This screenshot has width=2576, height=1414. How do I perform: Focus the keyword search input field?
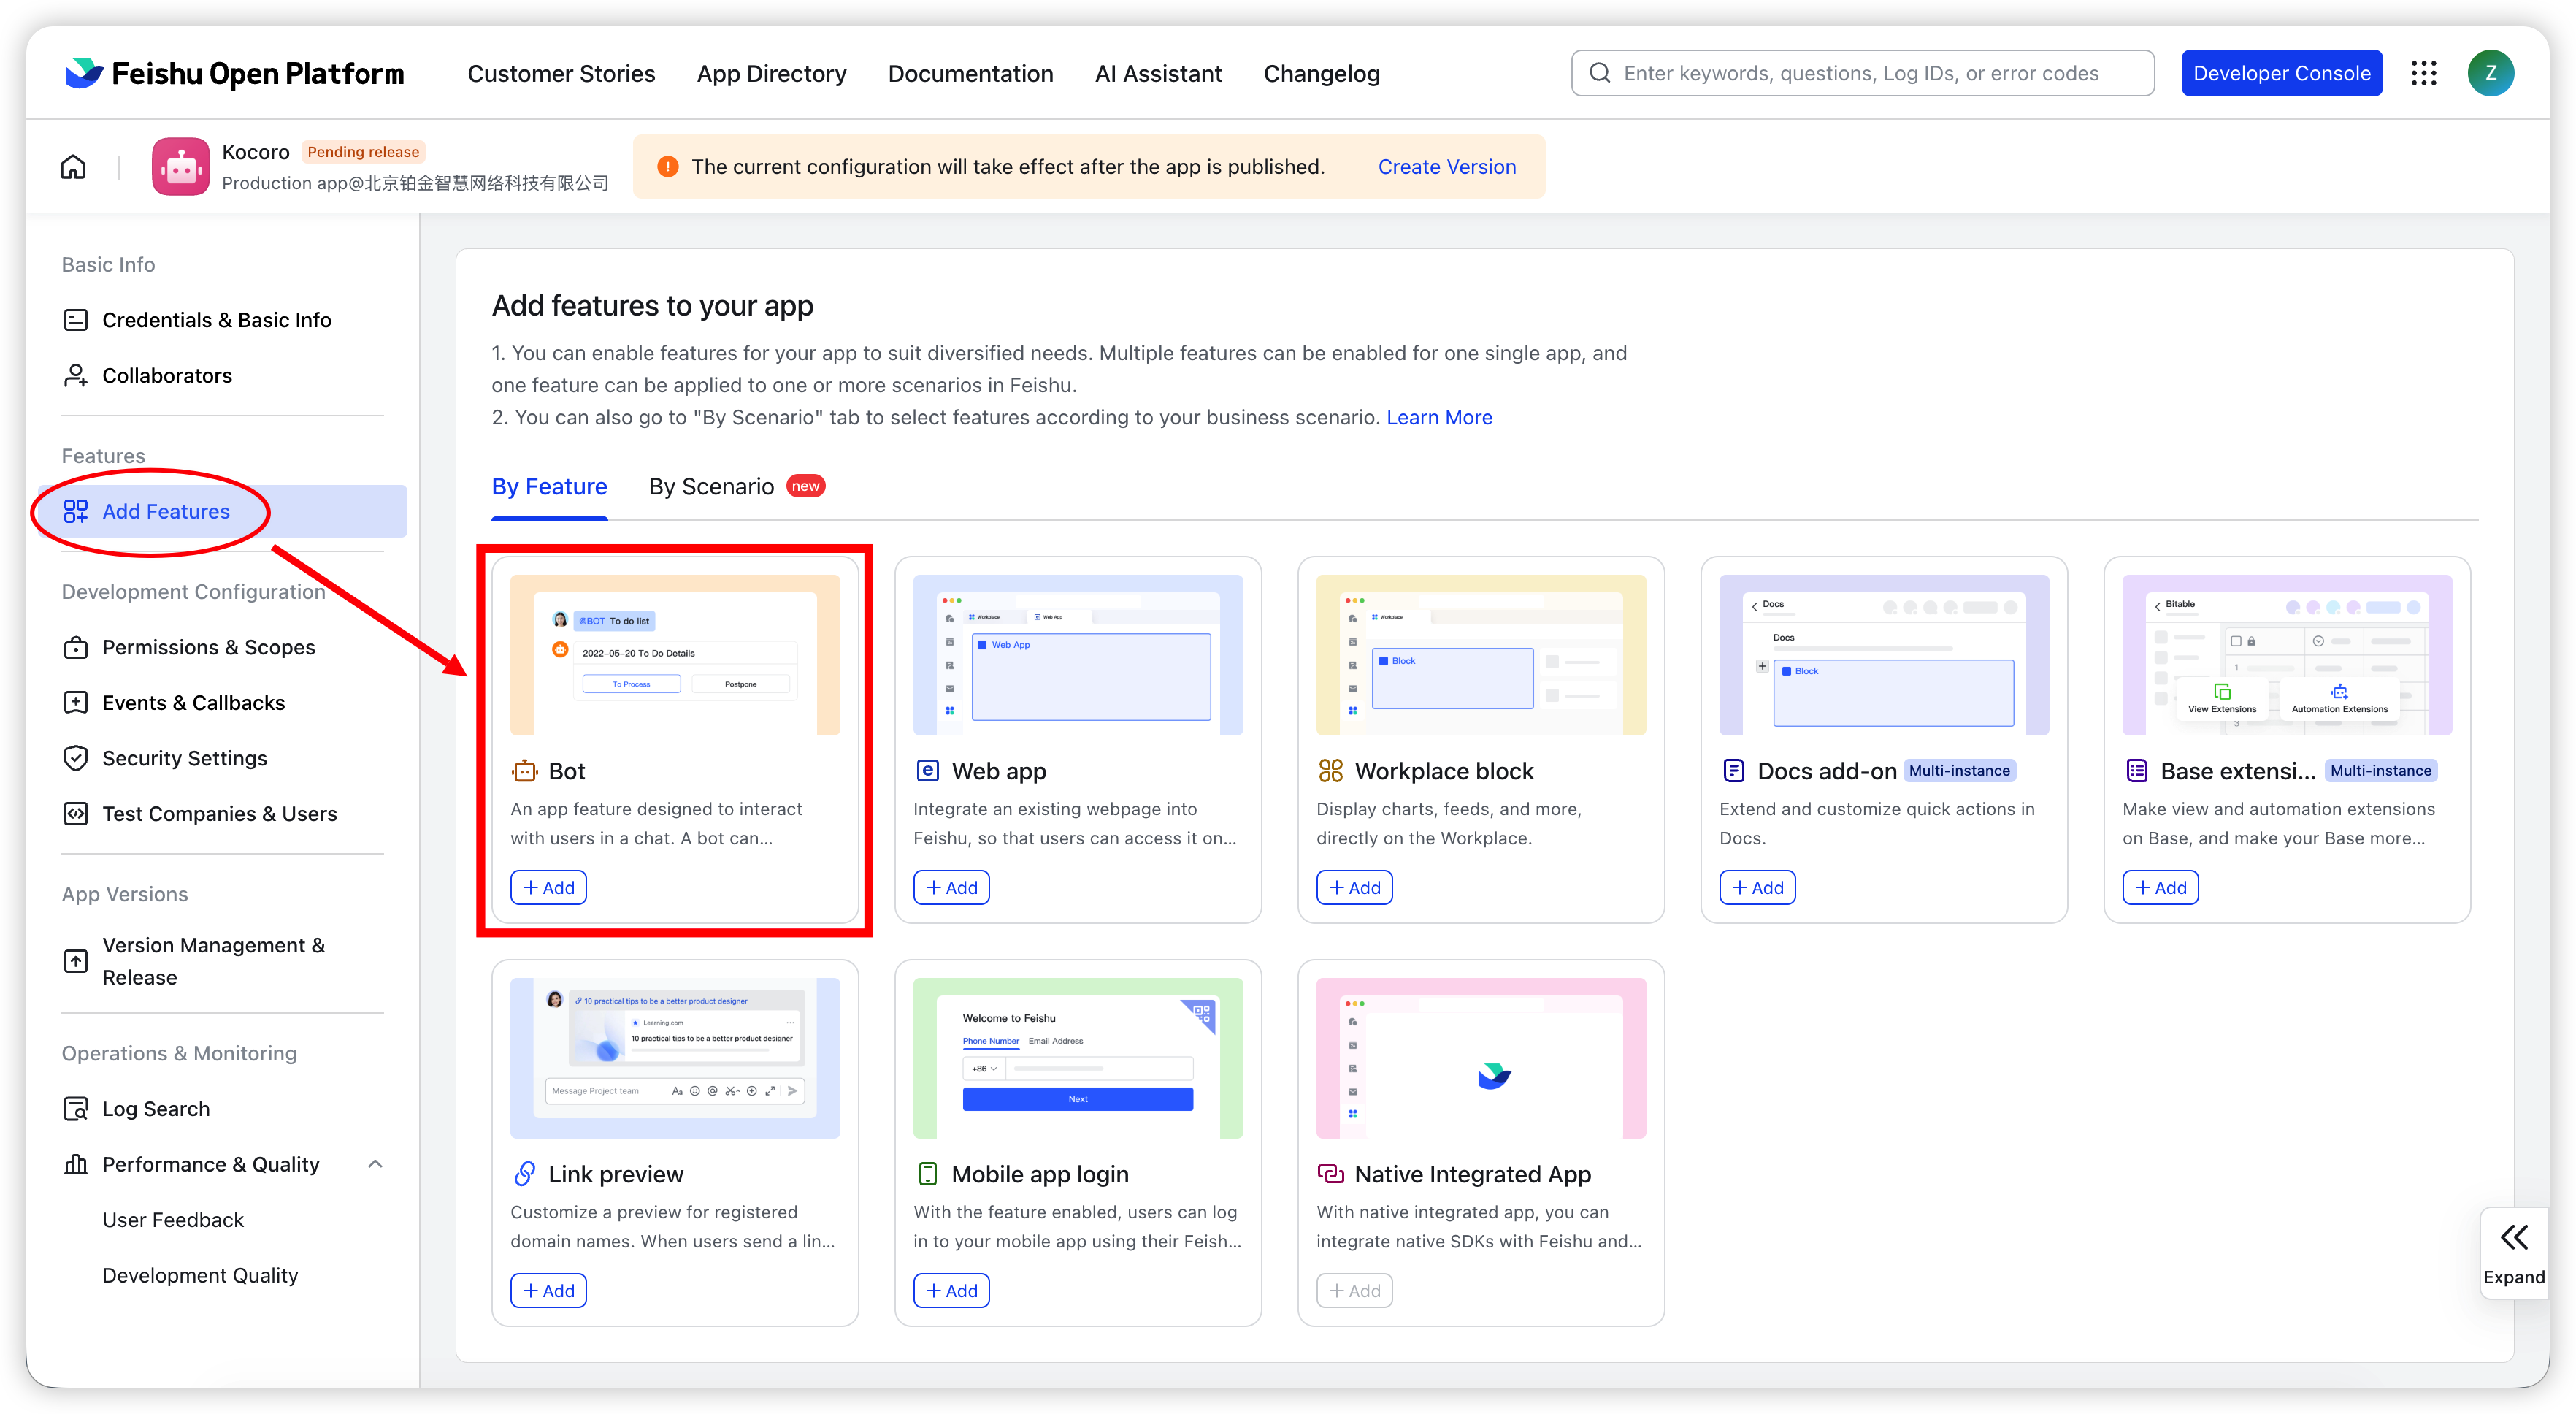click(x=1862, y=73)
